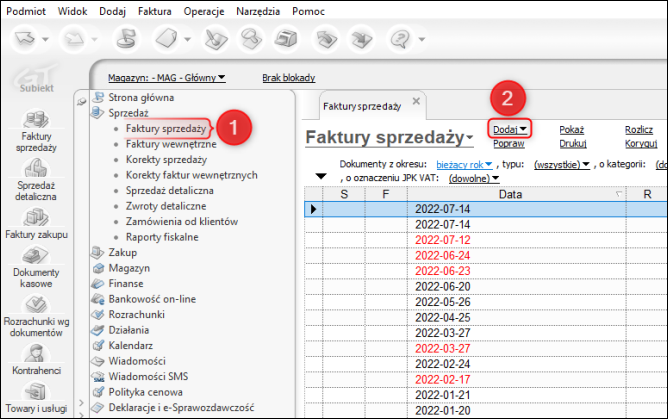
Task: Click the Drukuj link
Action: [x=573, y=144]
